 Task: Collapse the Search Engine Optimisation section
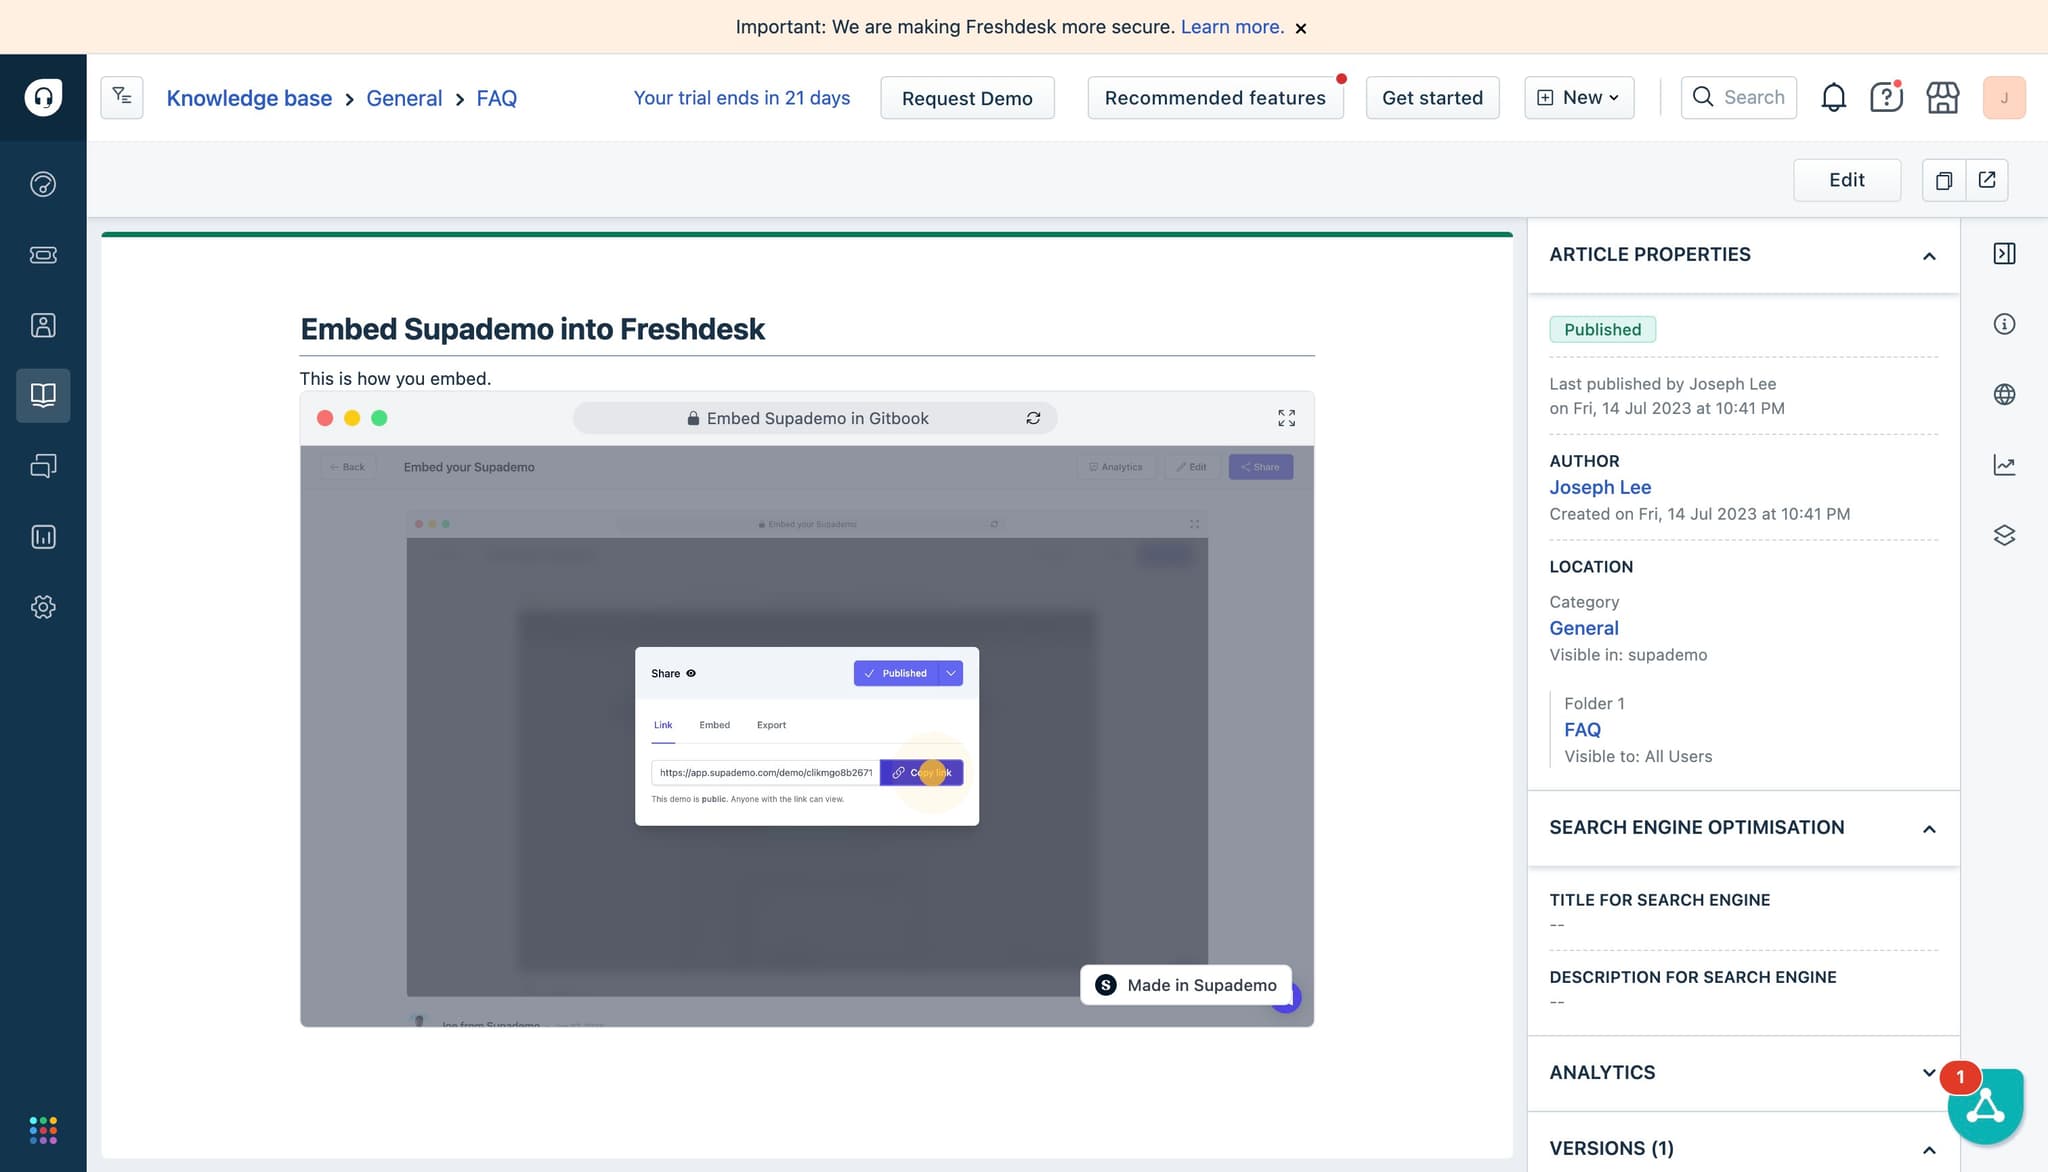point(1928,829)
